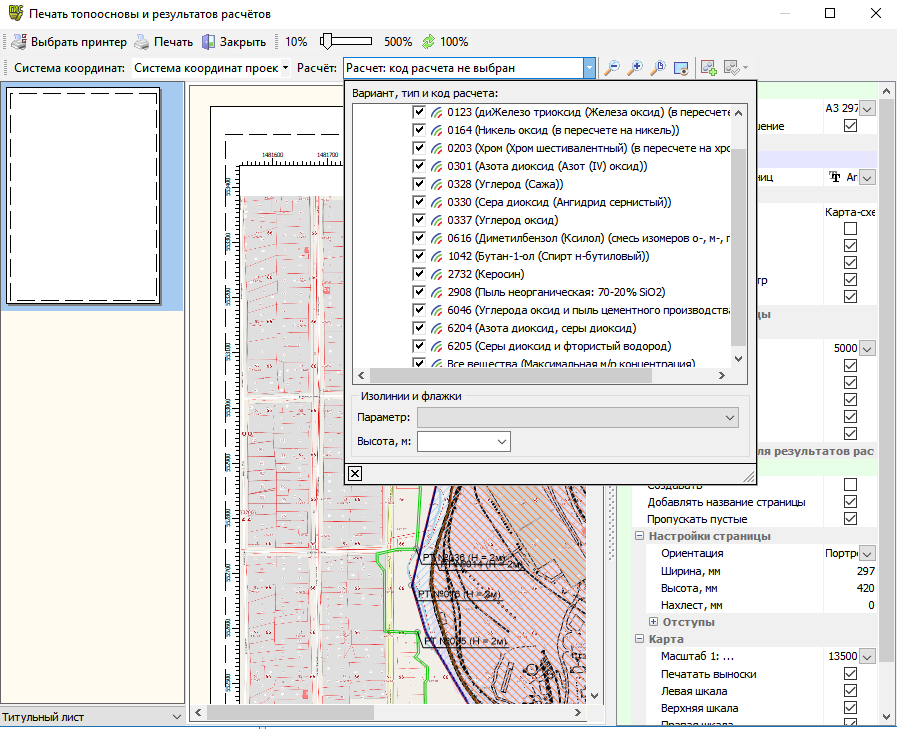Click the Печать print icon

click(142, 42)
